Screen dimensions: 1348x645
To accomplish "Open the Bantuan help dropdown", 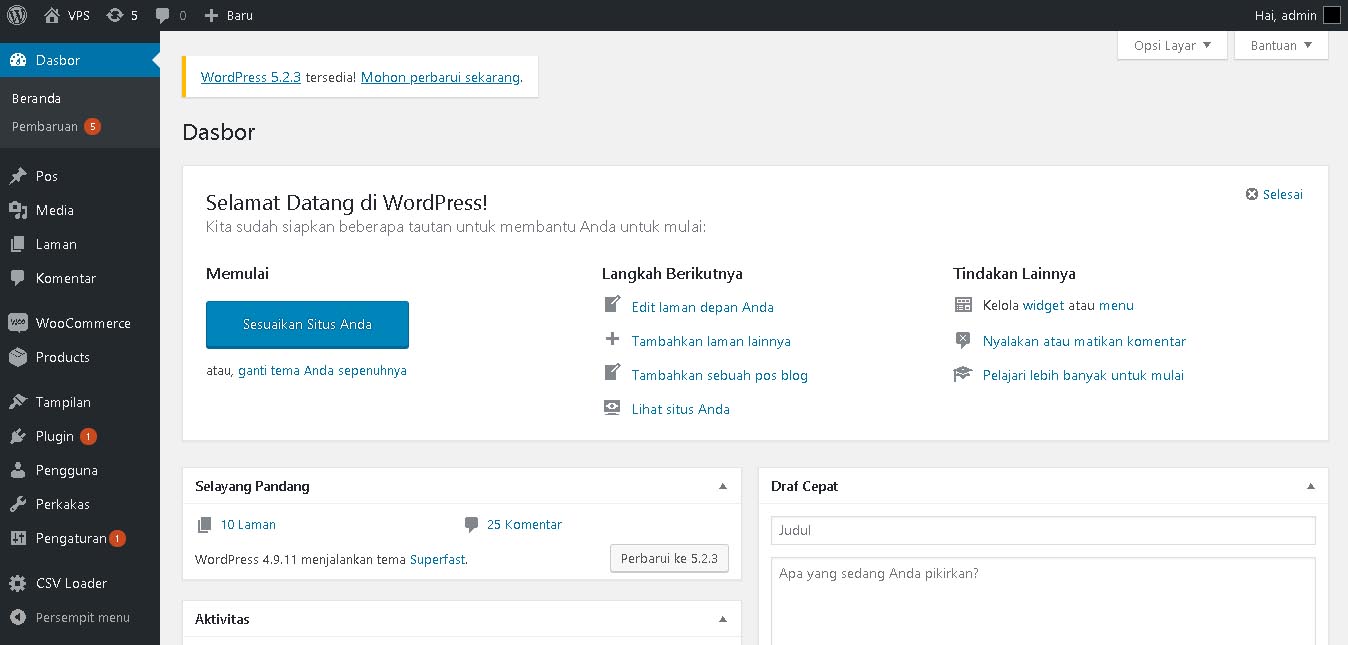I will click(x=1281, y=45).
